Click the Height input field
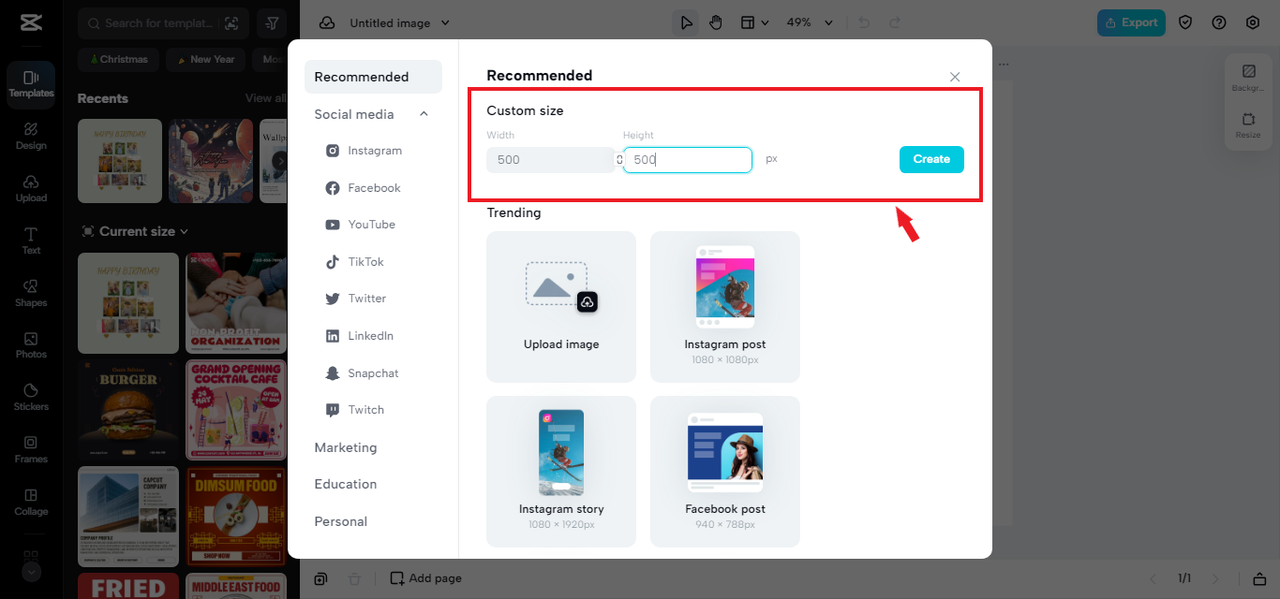The height and width of the screenshot is (599, 1280). [x=687, y=160]
